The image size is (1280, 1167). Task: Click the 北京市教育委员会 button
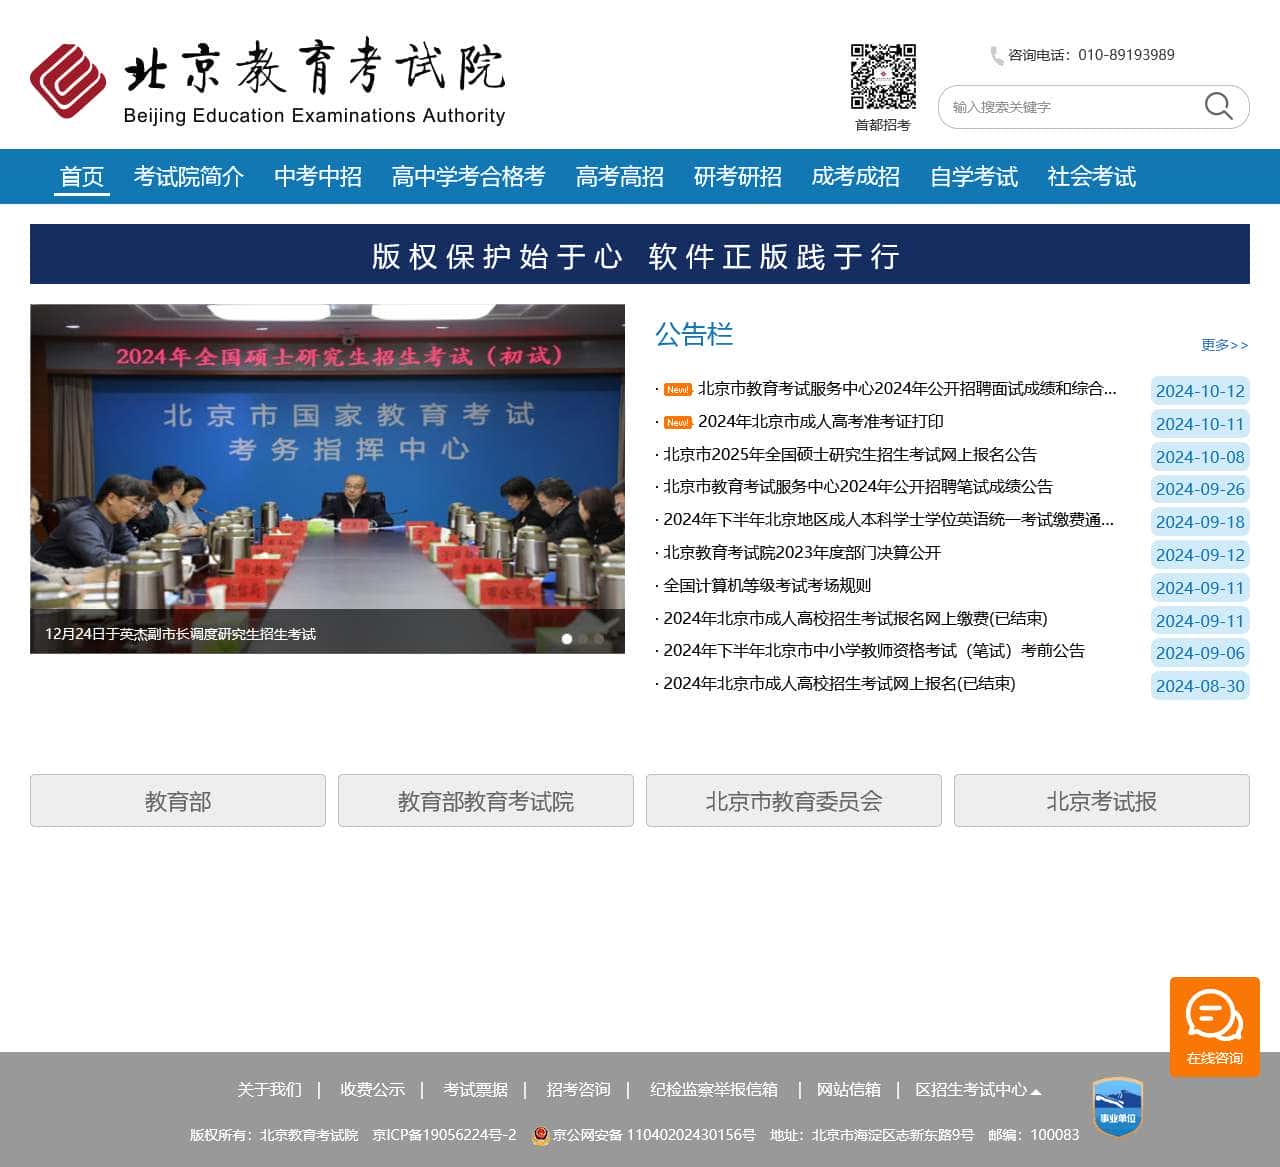pos(794,801)
